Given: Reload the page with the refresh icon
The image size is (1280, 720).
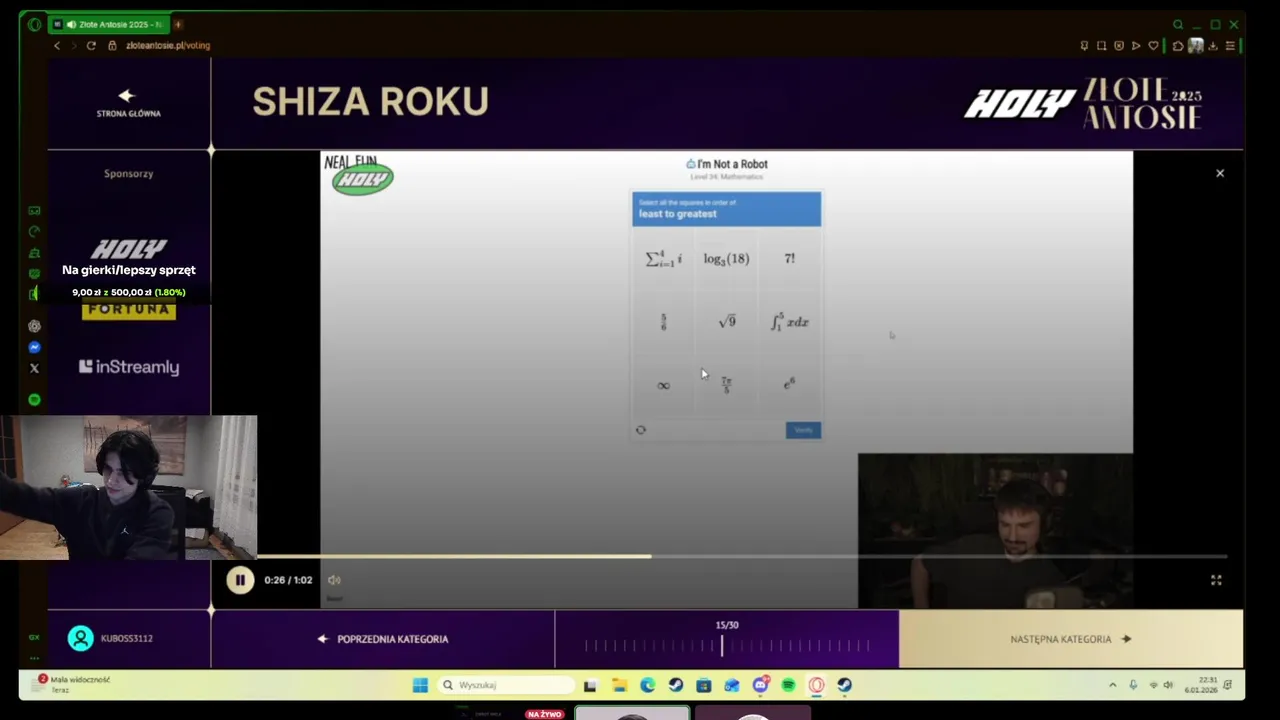Looking at the screenshot, I should pos(91,45).
